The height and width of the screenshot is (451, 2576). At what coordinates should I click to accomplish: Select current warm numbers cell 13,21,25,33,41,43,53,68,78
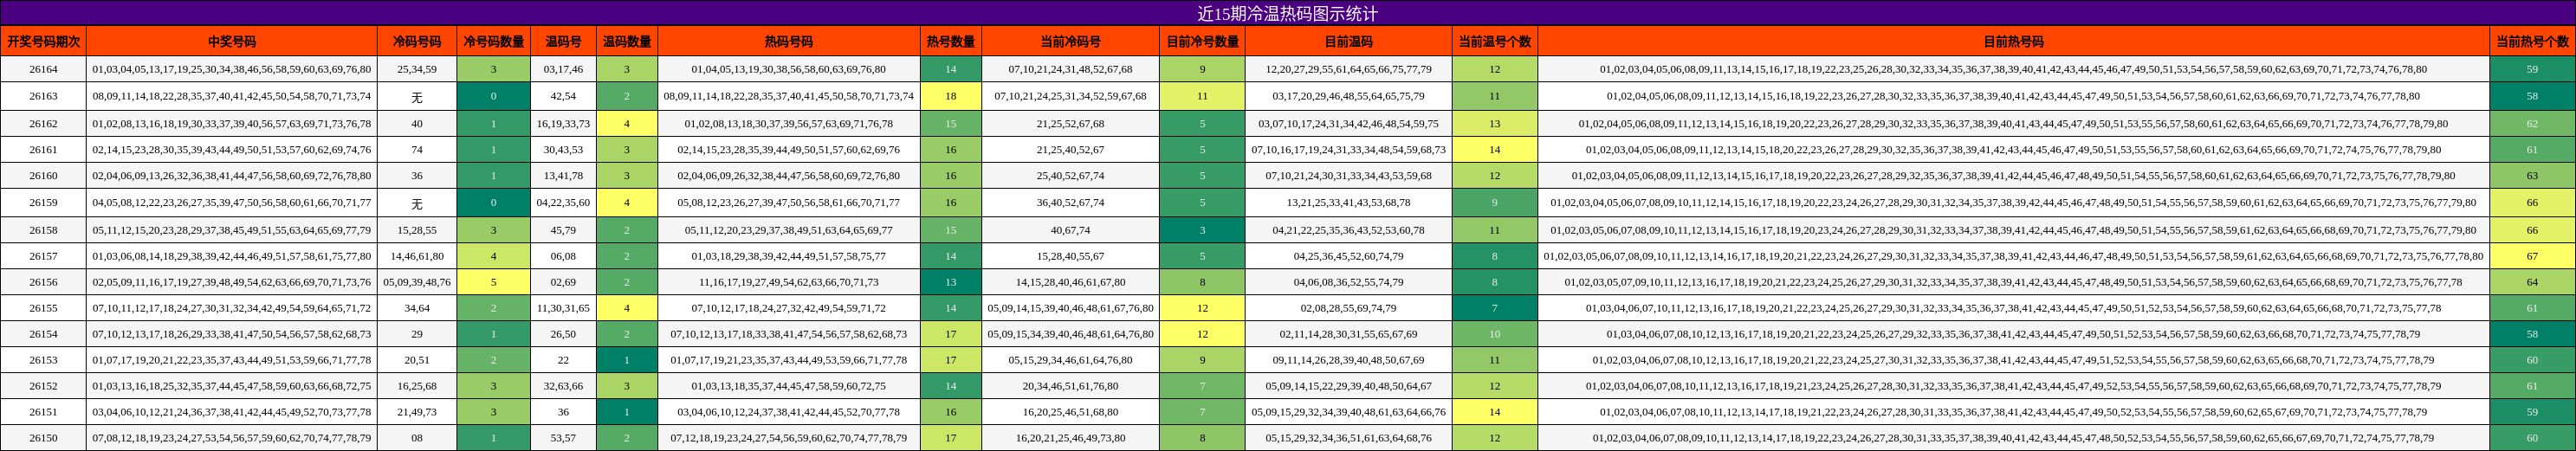coord(1348,202)
